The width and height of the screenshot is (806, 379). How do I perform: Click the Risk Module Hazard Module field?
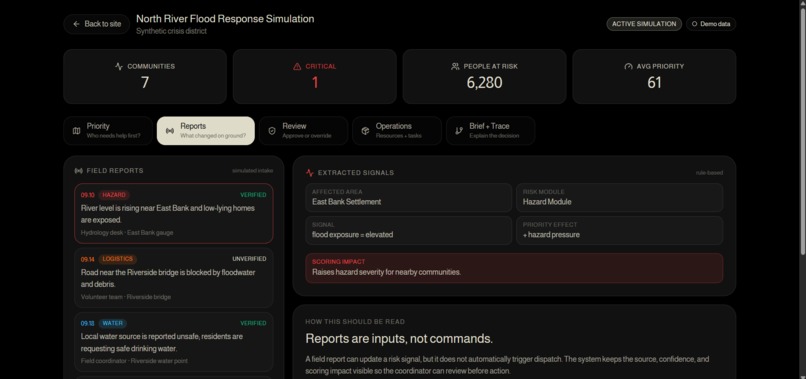pos(619,197)
